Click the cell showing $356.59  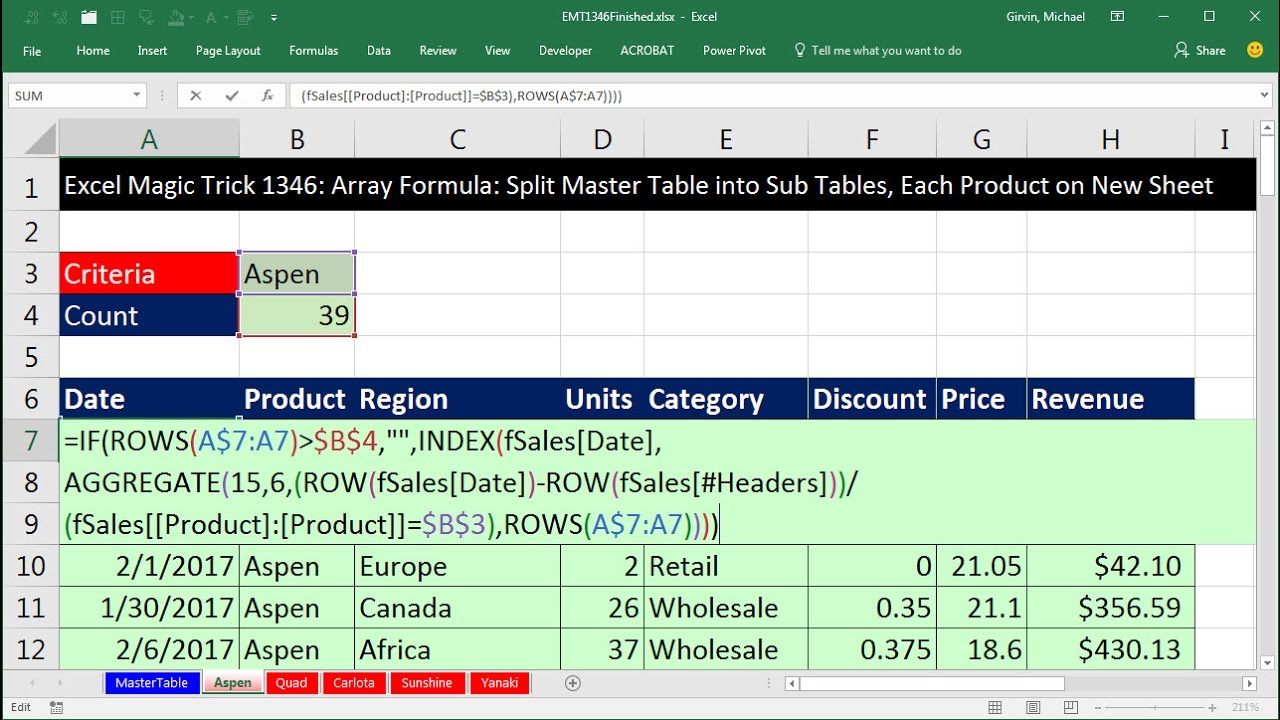(x=1110, y=608)
